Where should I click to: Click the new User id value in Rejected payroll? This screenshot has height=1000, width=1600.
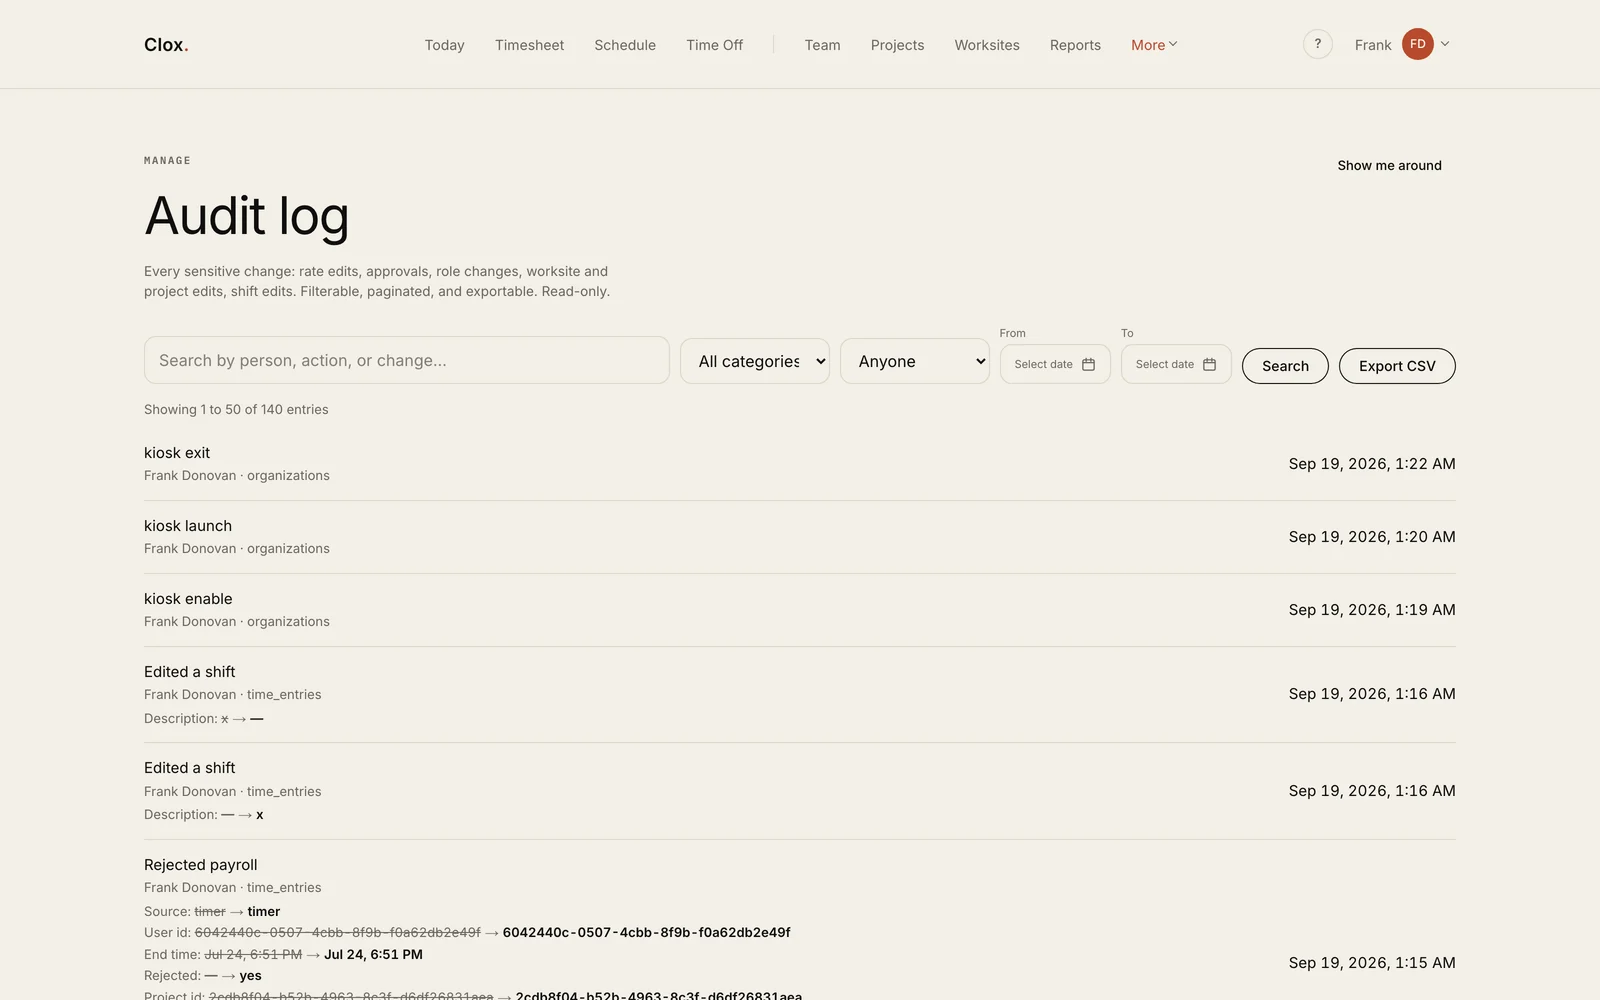tap(646, 933)
